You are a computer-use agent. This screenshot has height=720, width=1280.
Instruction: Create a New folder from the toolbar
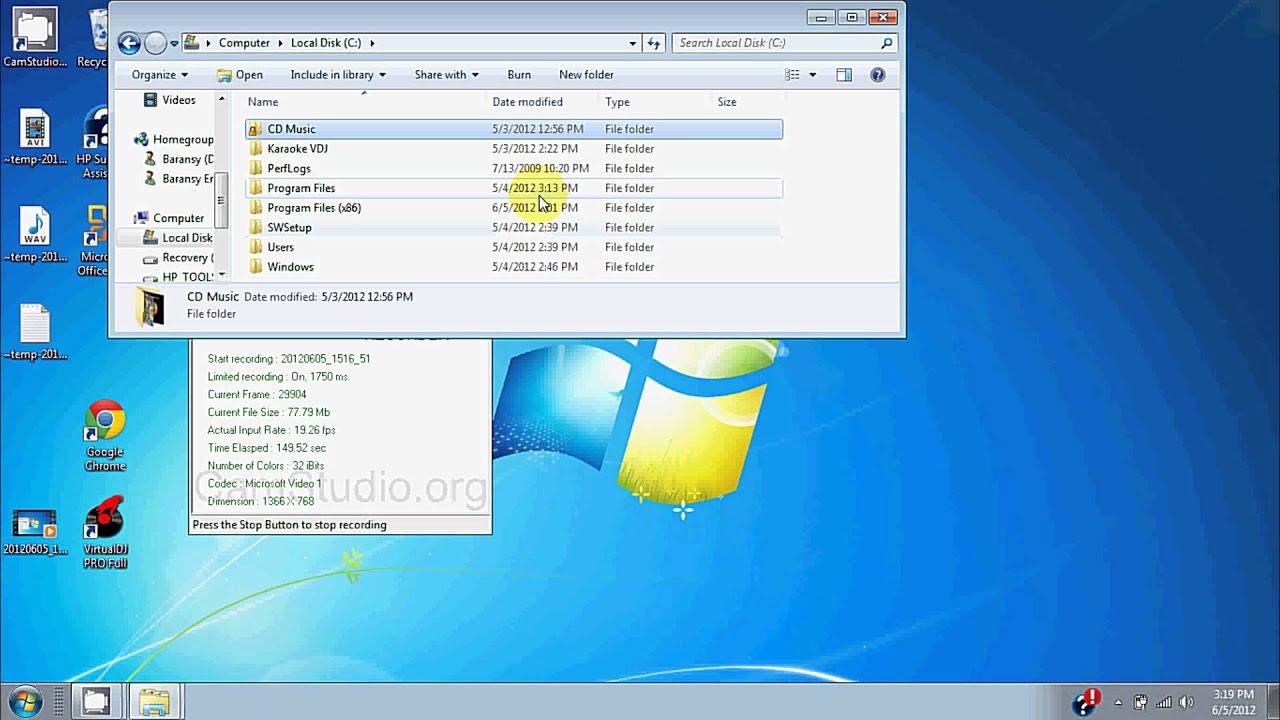point(586,75)
